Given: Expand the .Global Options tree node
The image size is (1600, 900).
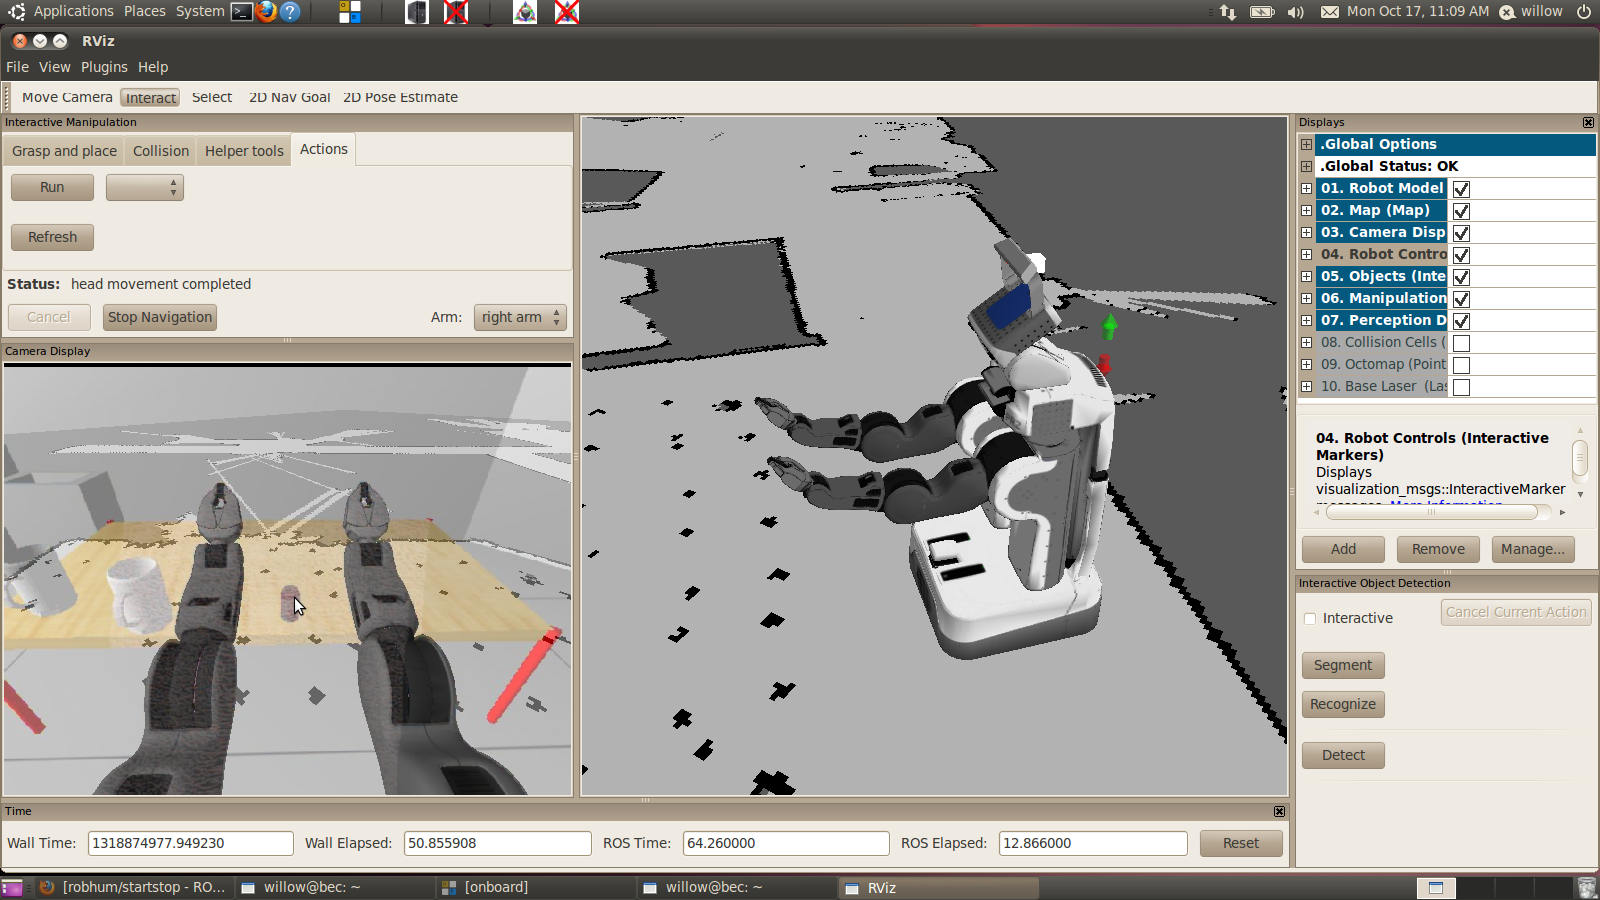Looking at the screenshot, I should click(x=1306, y=144).
